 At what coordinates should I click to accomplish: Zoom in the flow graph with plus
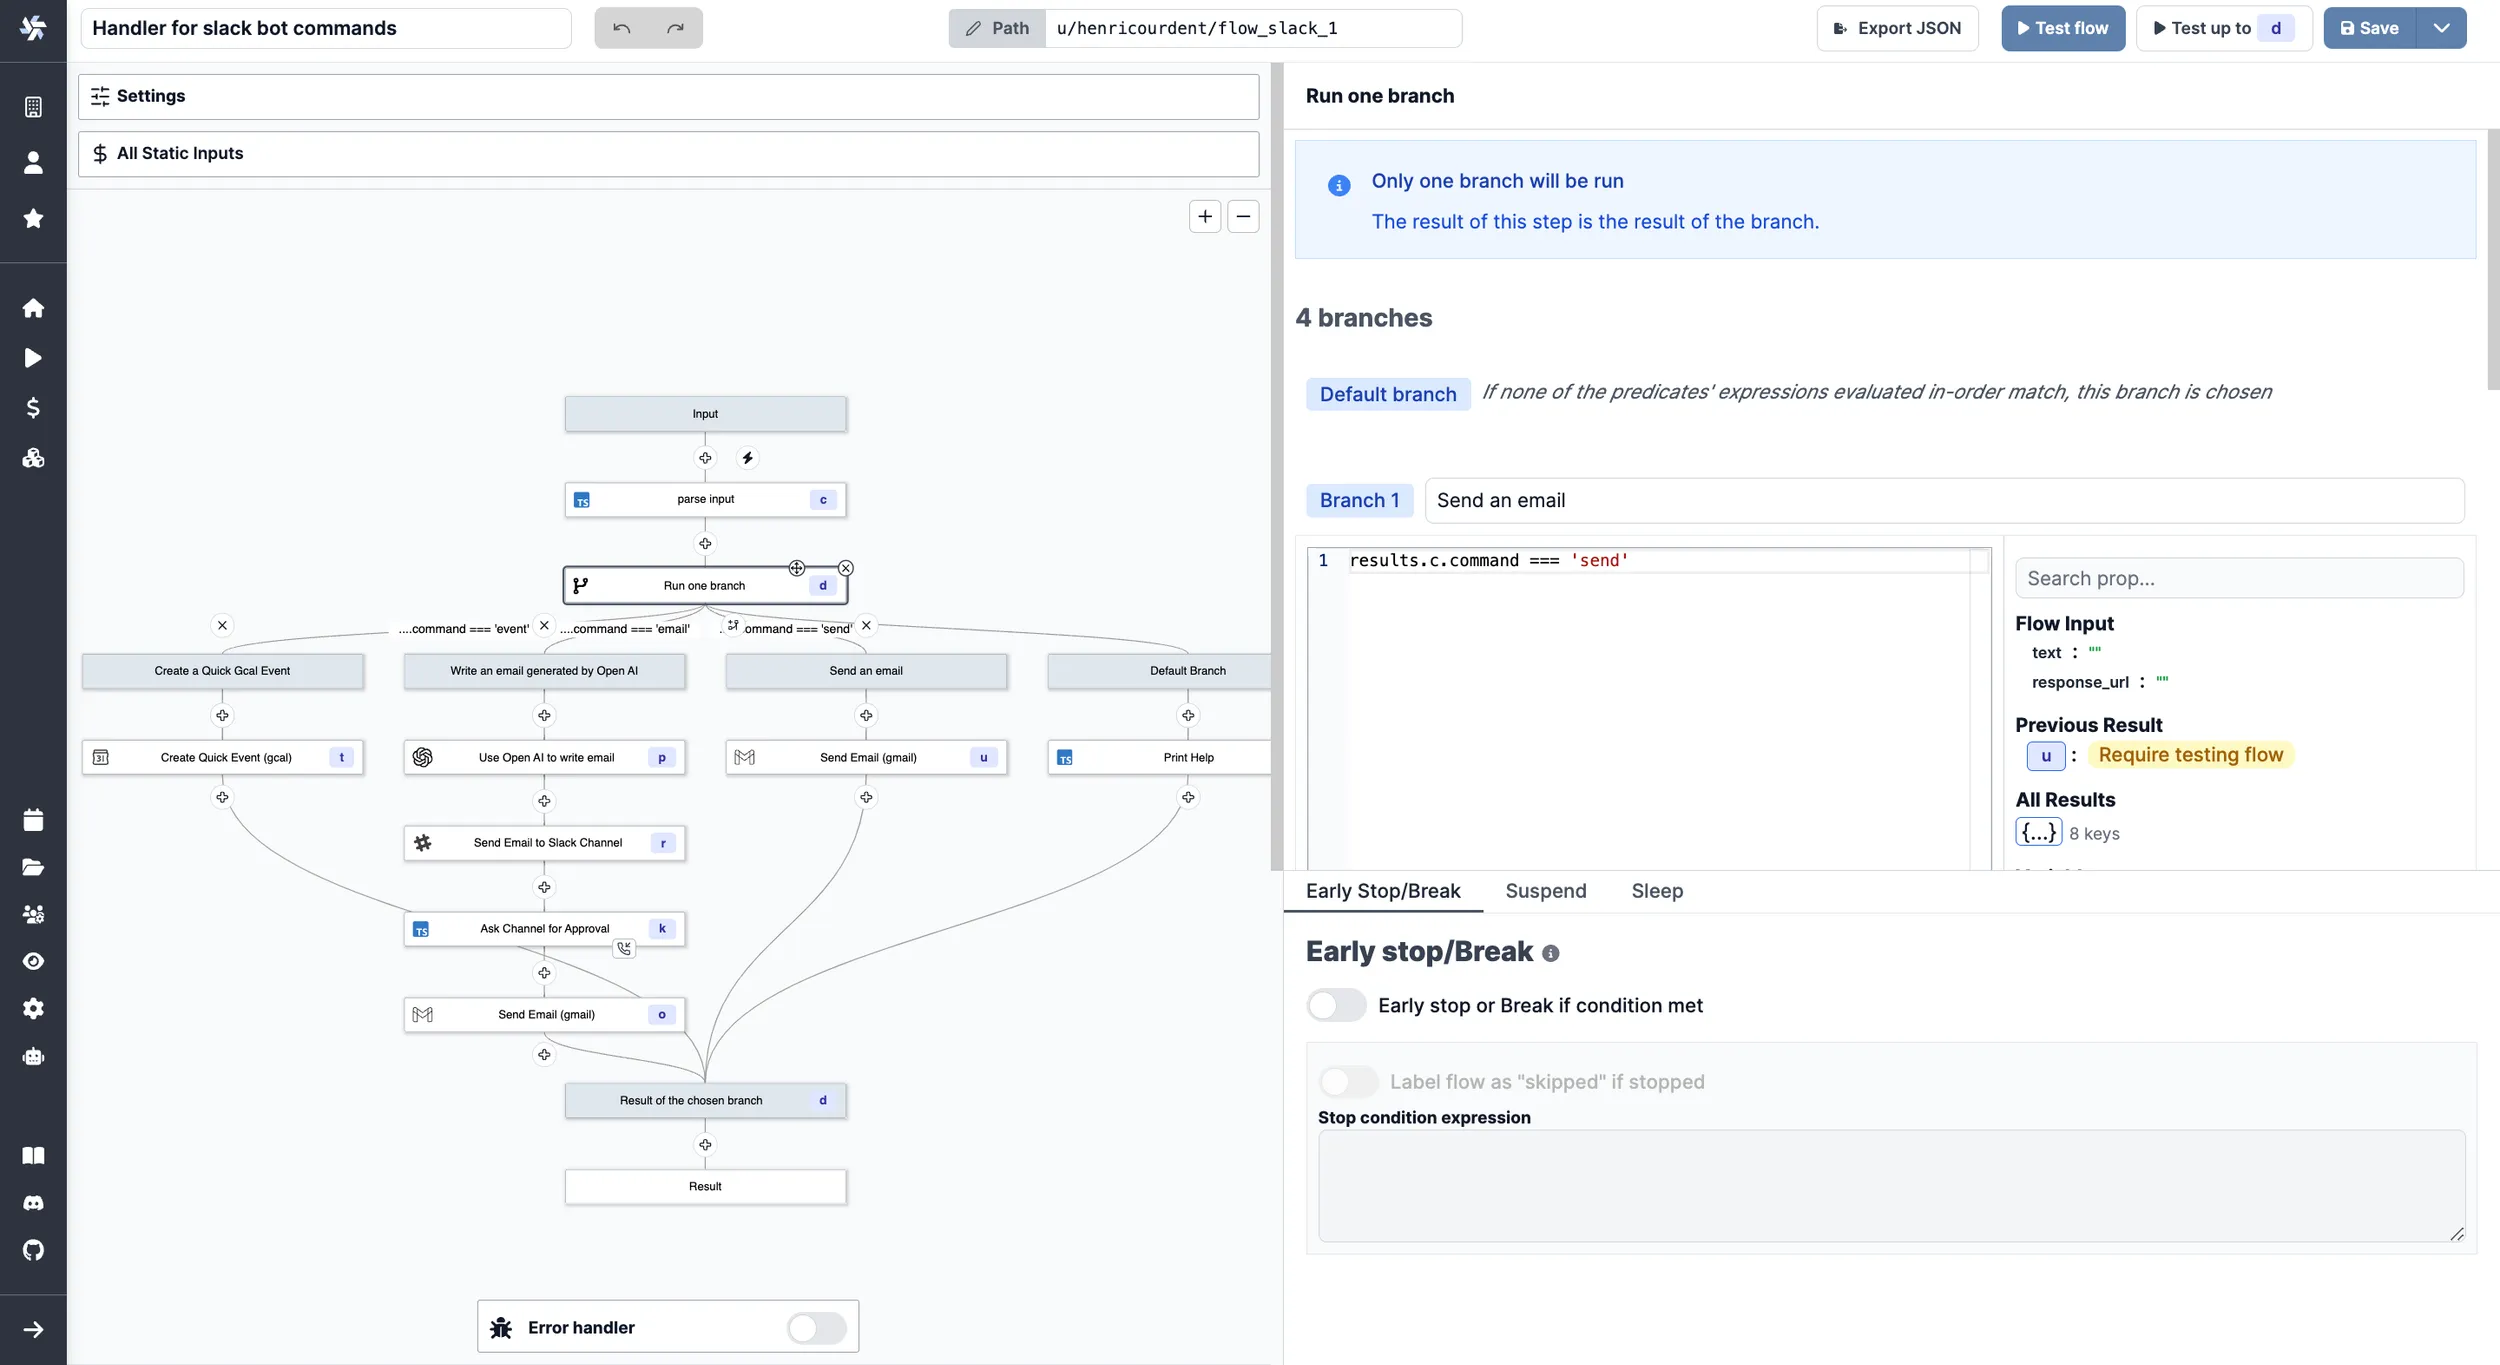(x=1205, y=216)
